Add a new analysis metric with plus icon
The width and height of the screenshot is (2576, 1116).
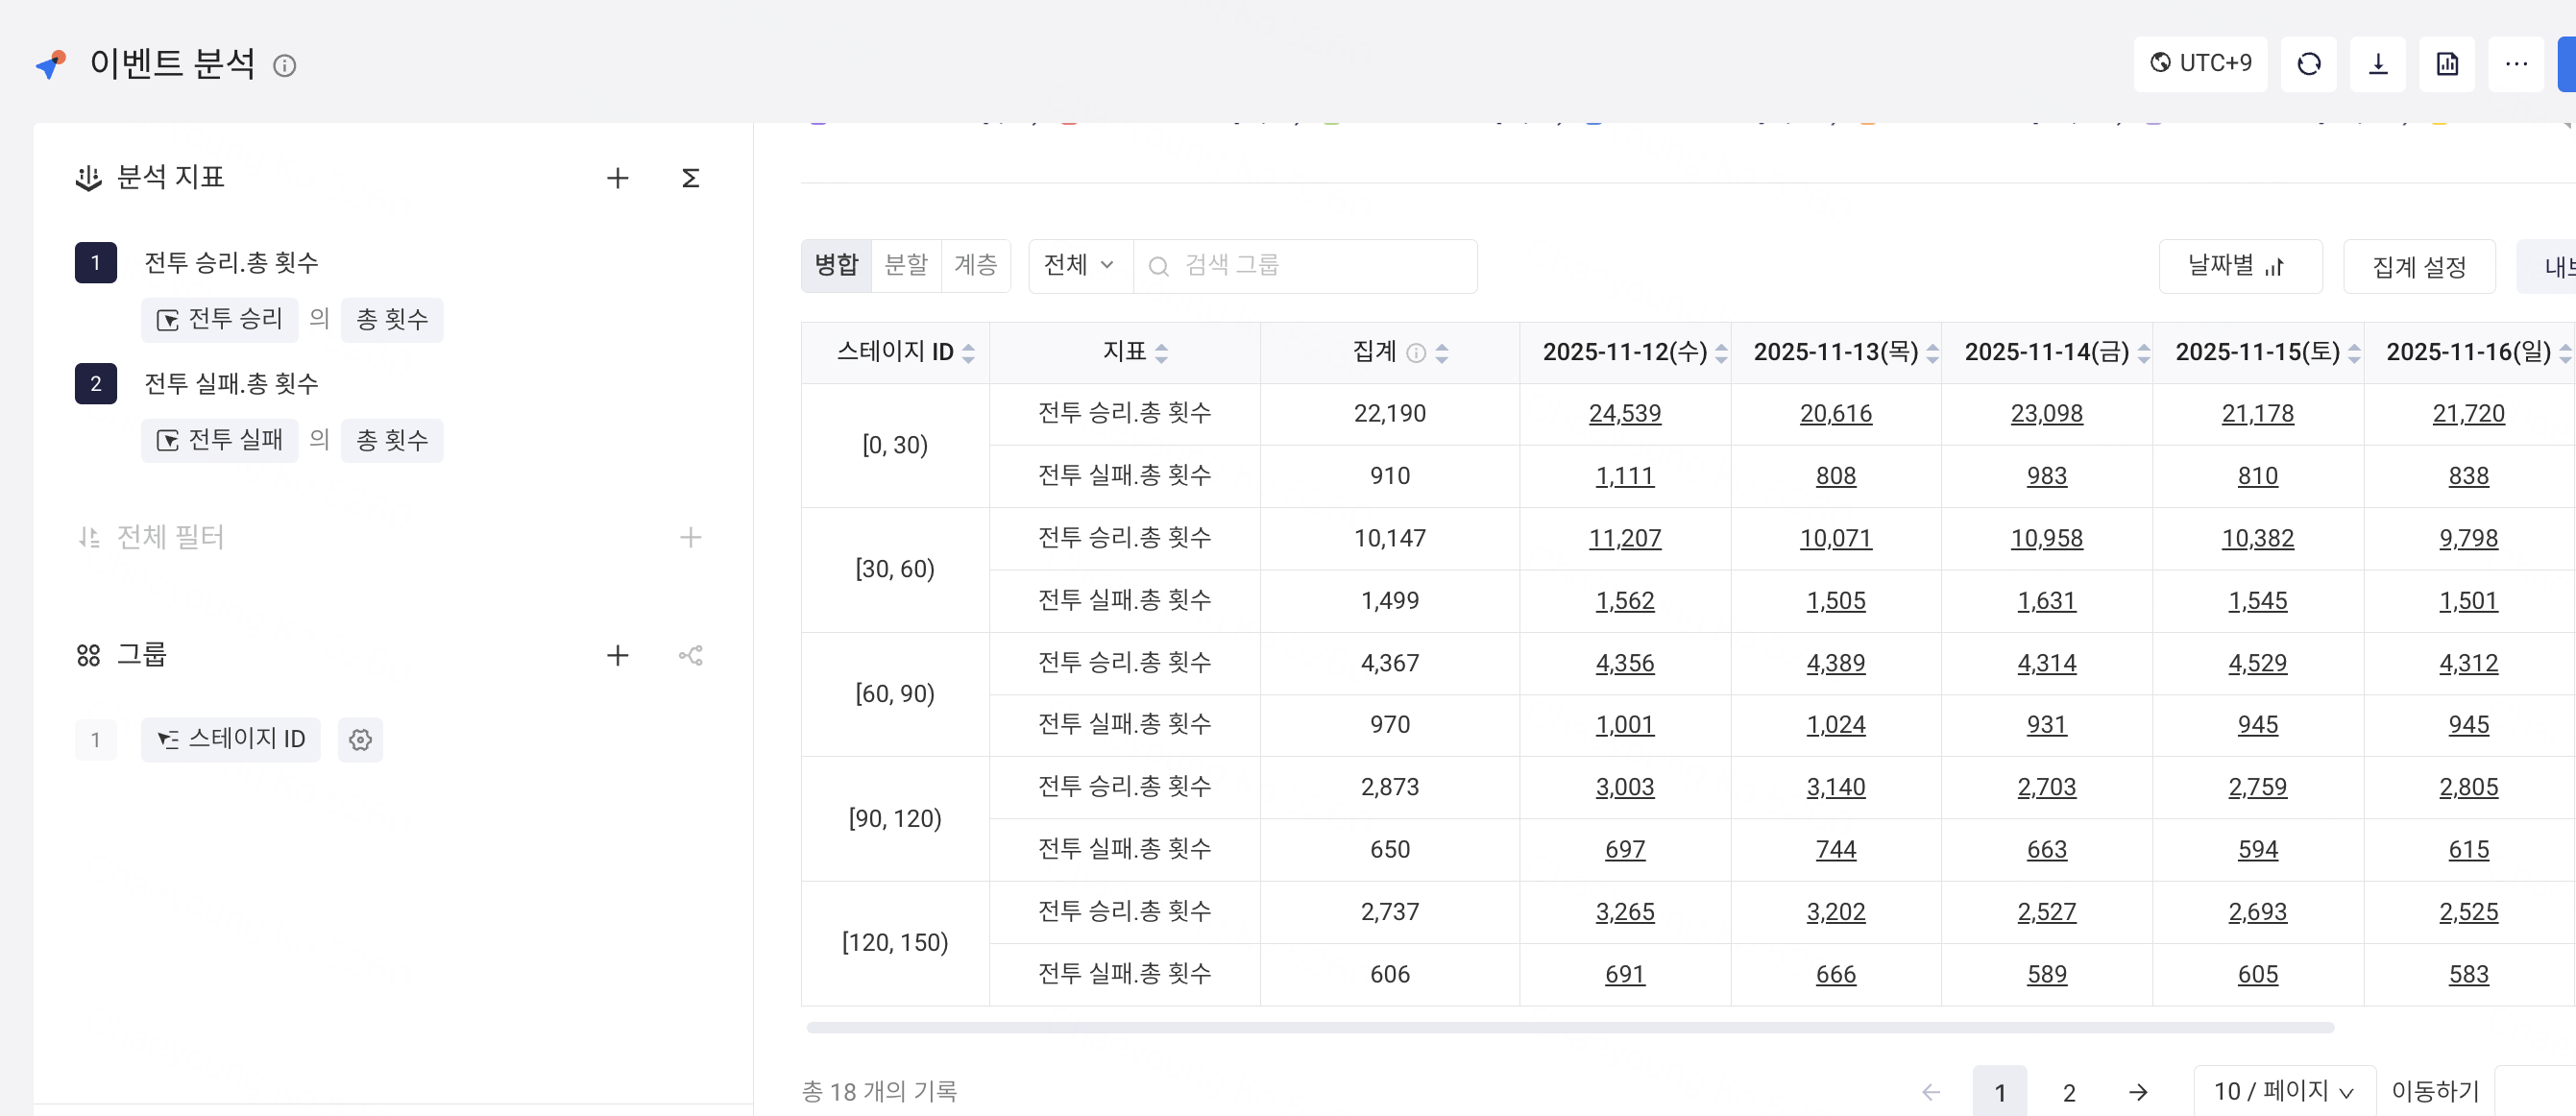[x=617, y=178]
